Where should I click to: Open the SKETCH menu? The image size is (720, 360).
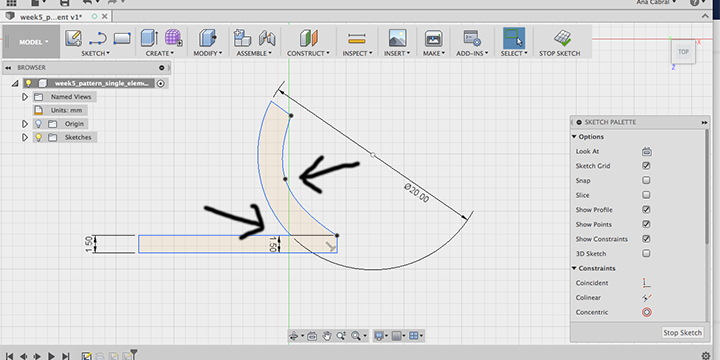tap(96, 53)
